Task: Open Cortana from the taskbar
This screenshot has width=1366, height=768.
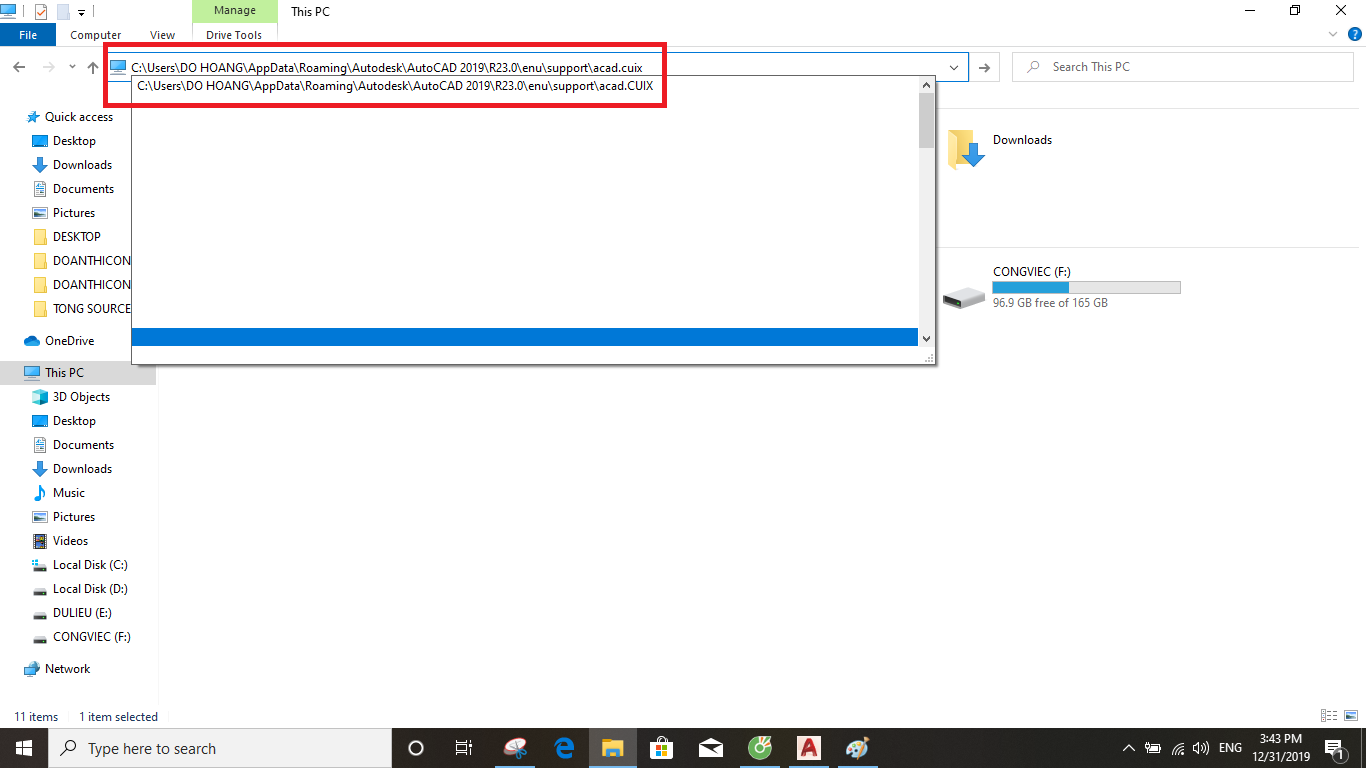Action: 416,748
